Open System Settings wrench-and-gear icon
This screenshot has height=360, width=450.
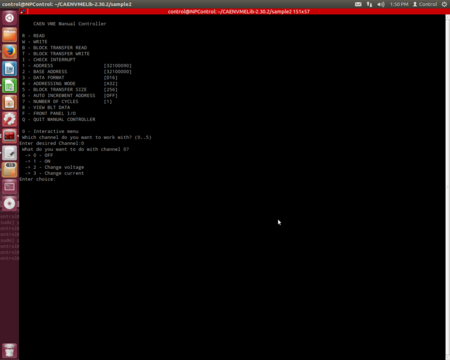coord(9,119)
